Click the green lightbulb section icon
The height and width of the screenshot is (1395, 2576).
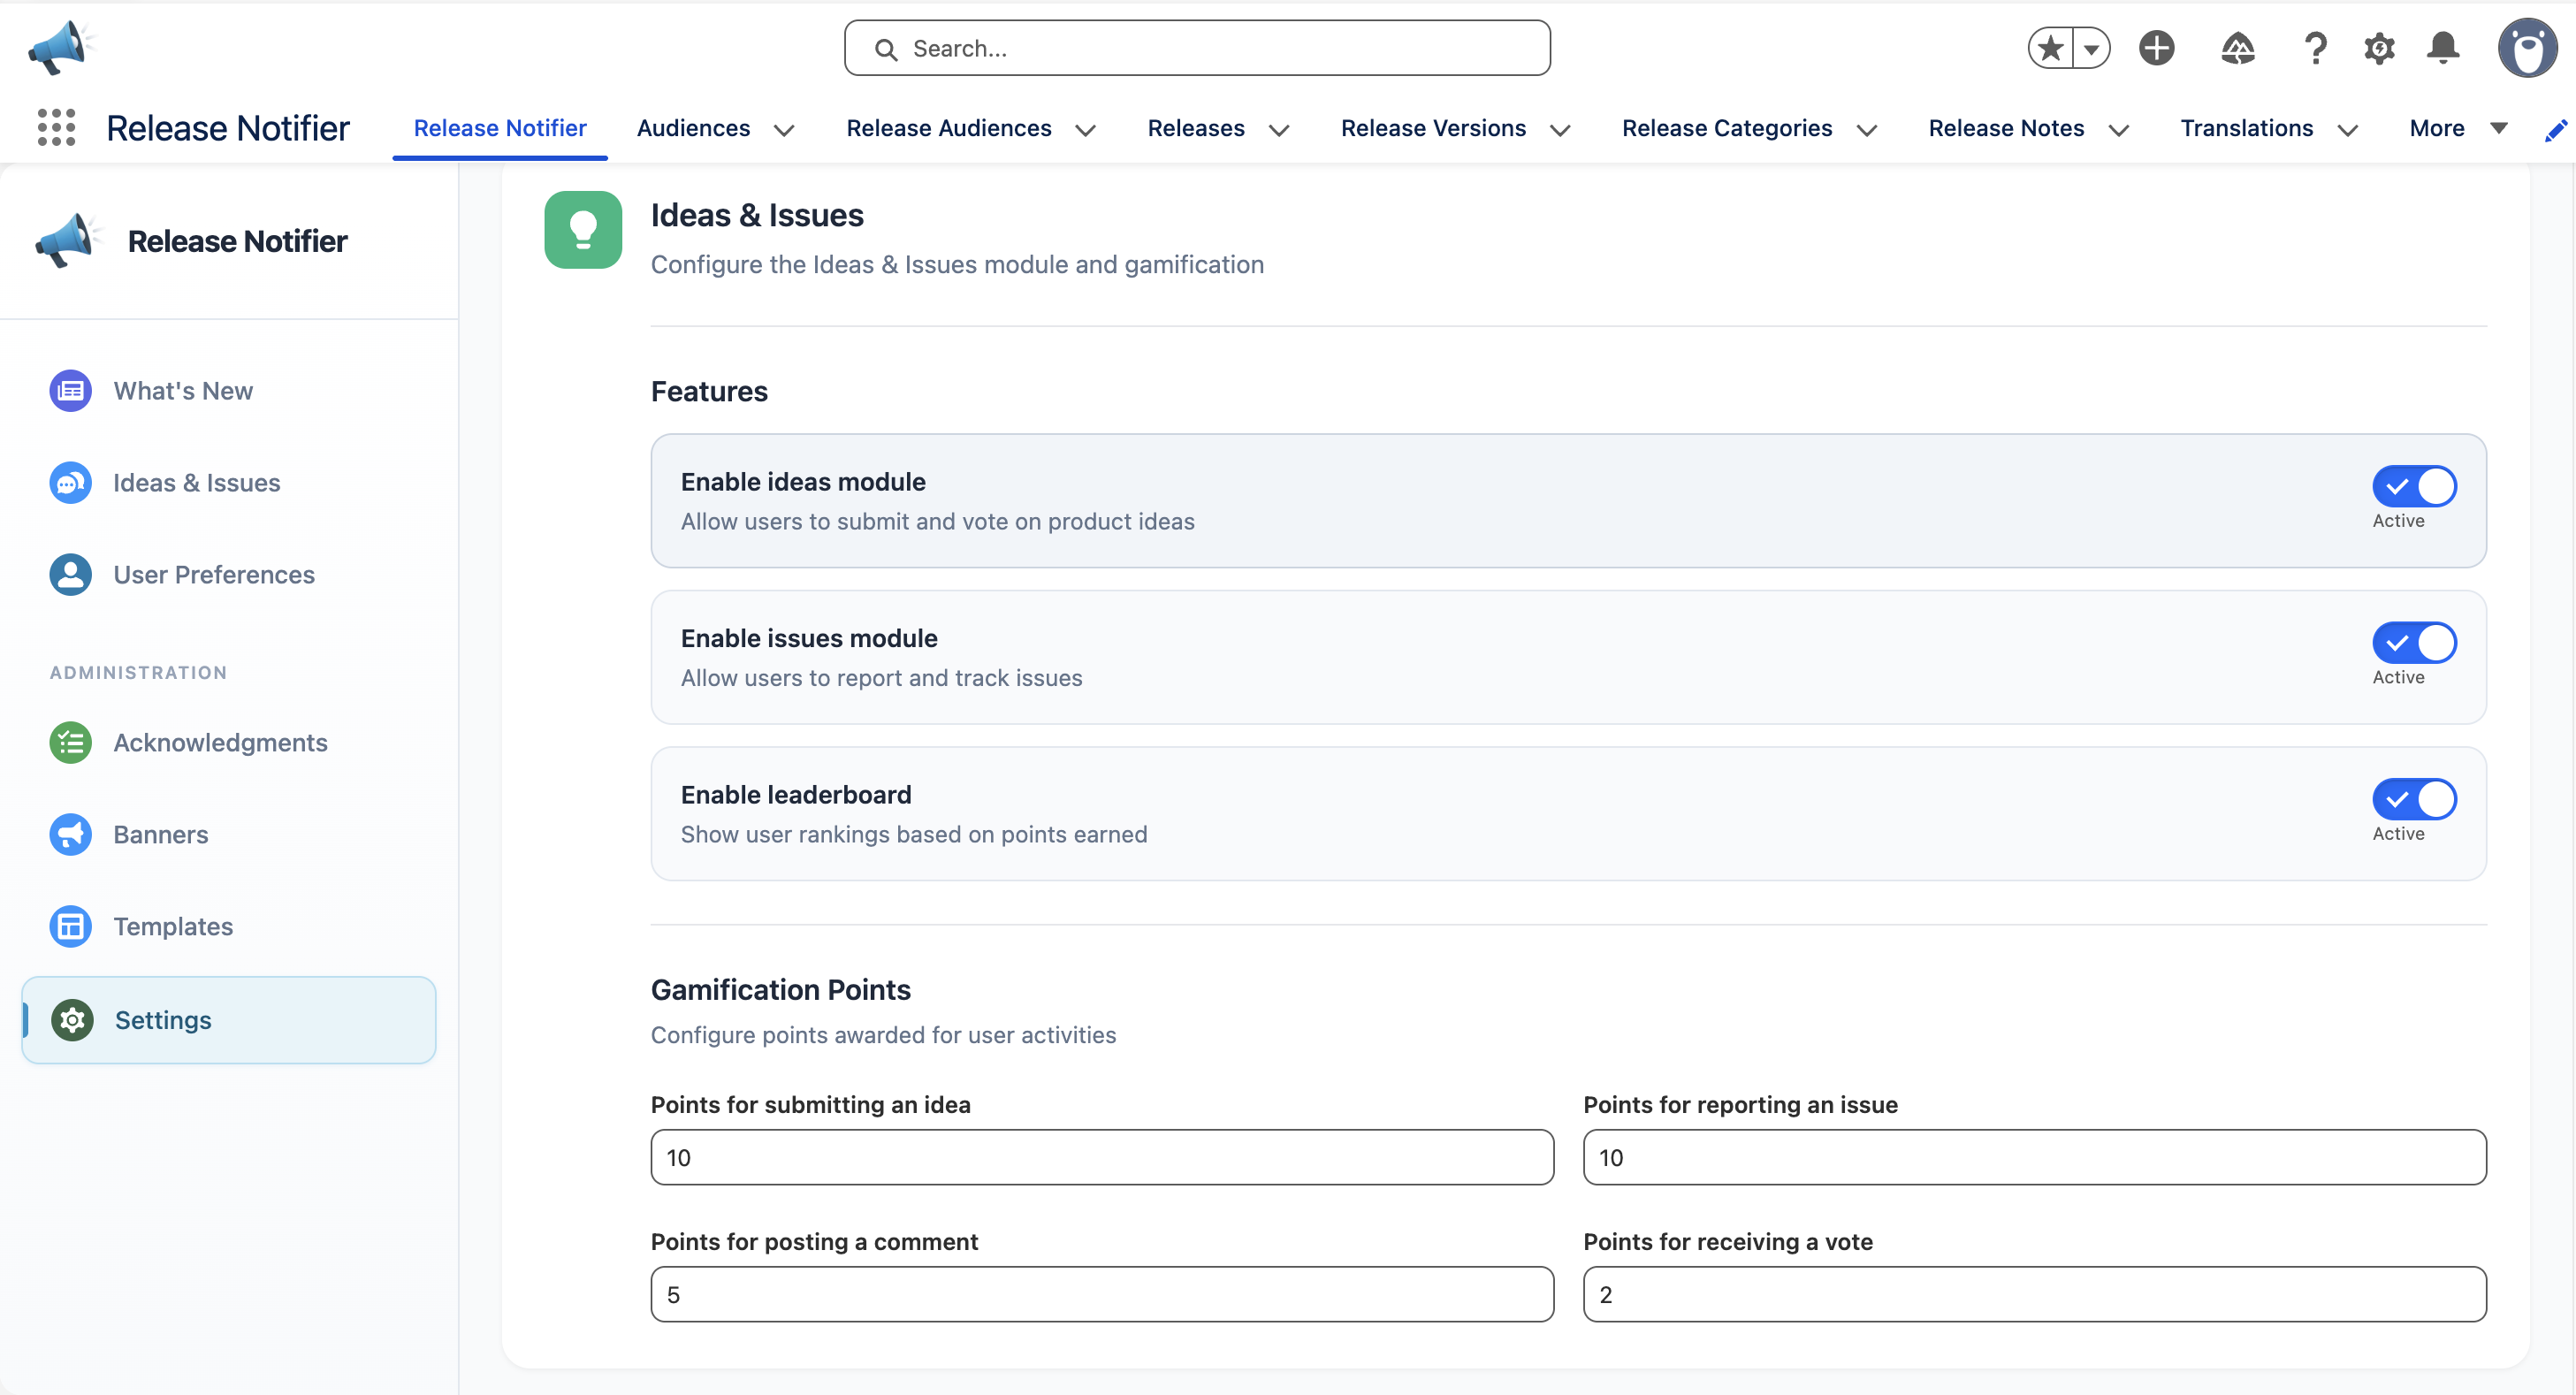pos(582,230)
